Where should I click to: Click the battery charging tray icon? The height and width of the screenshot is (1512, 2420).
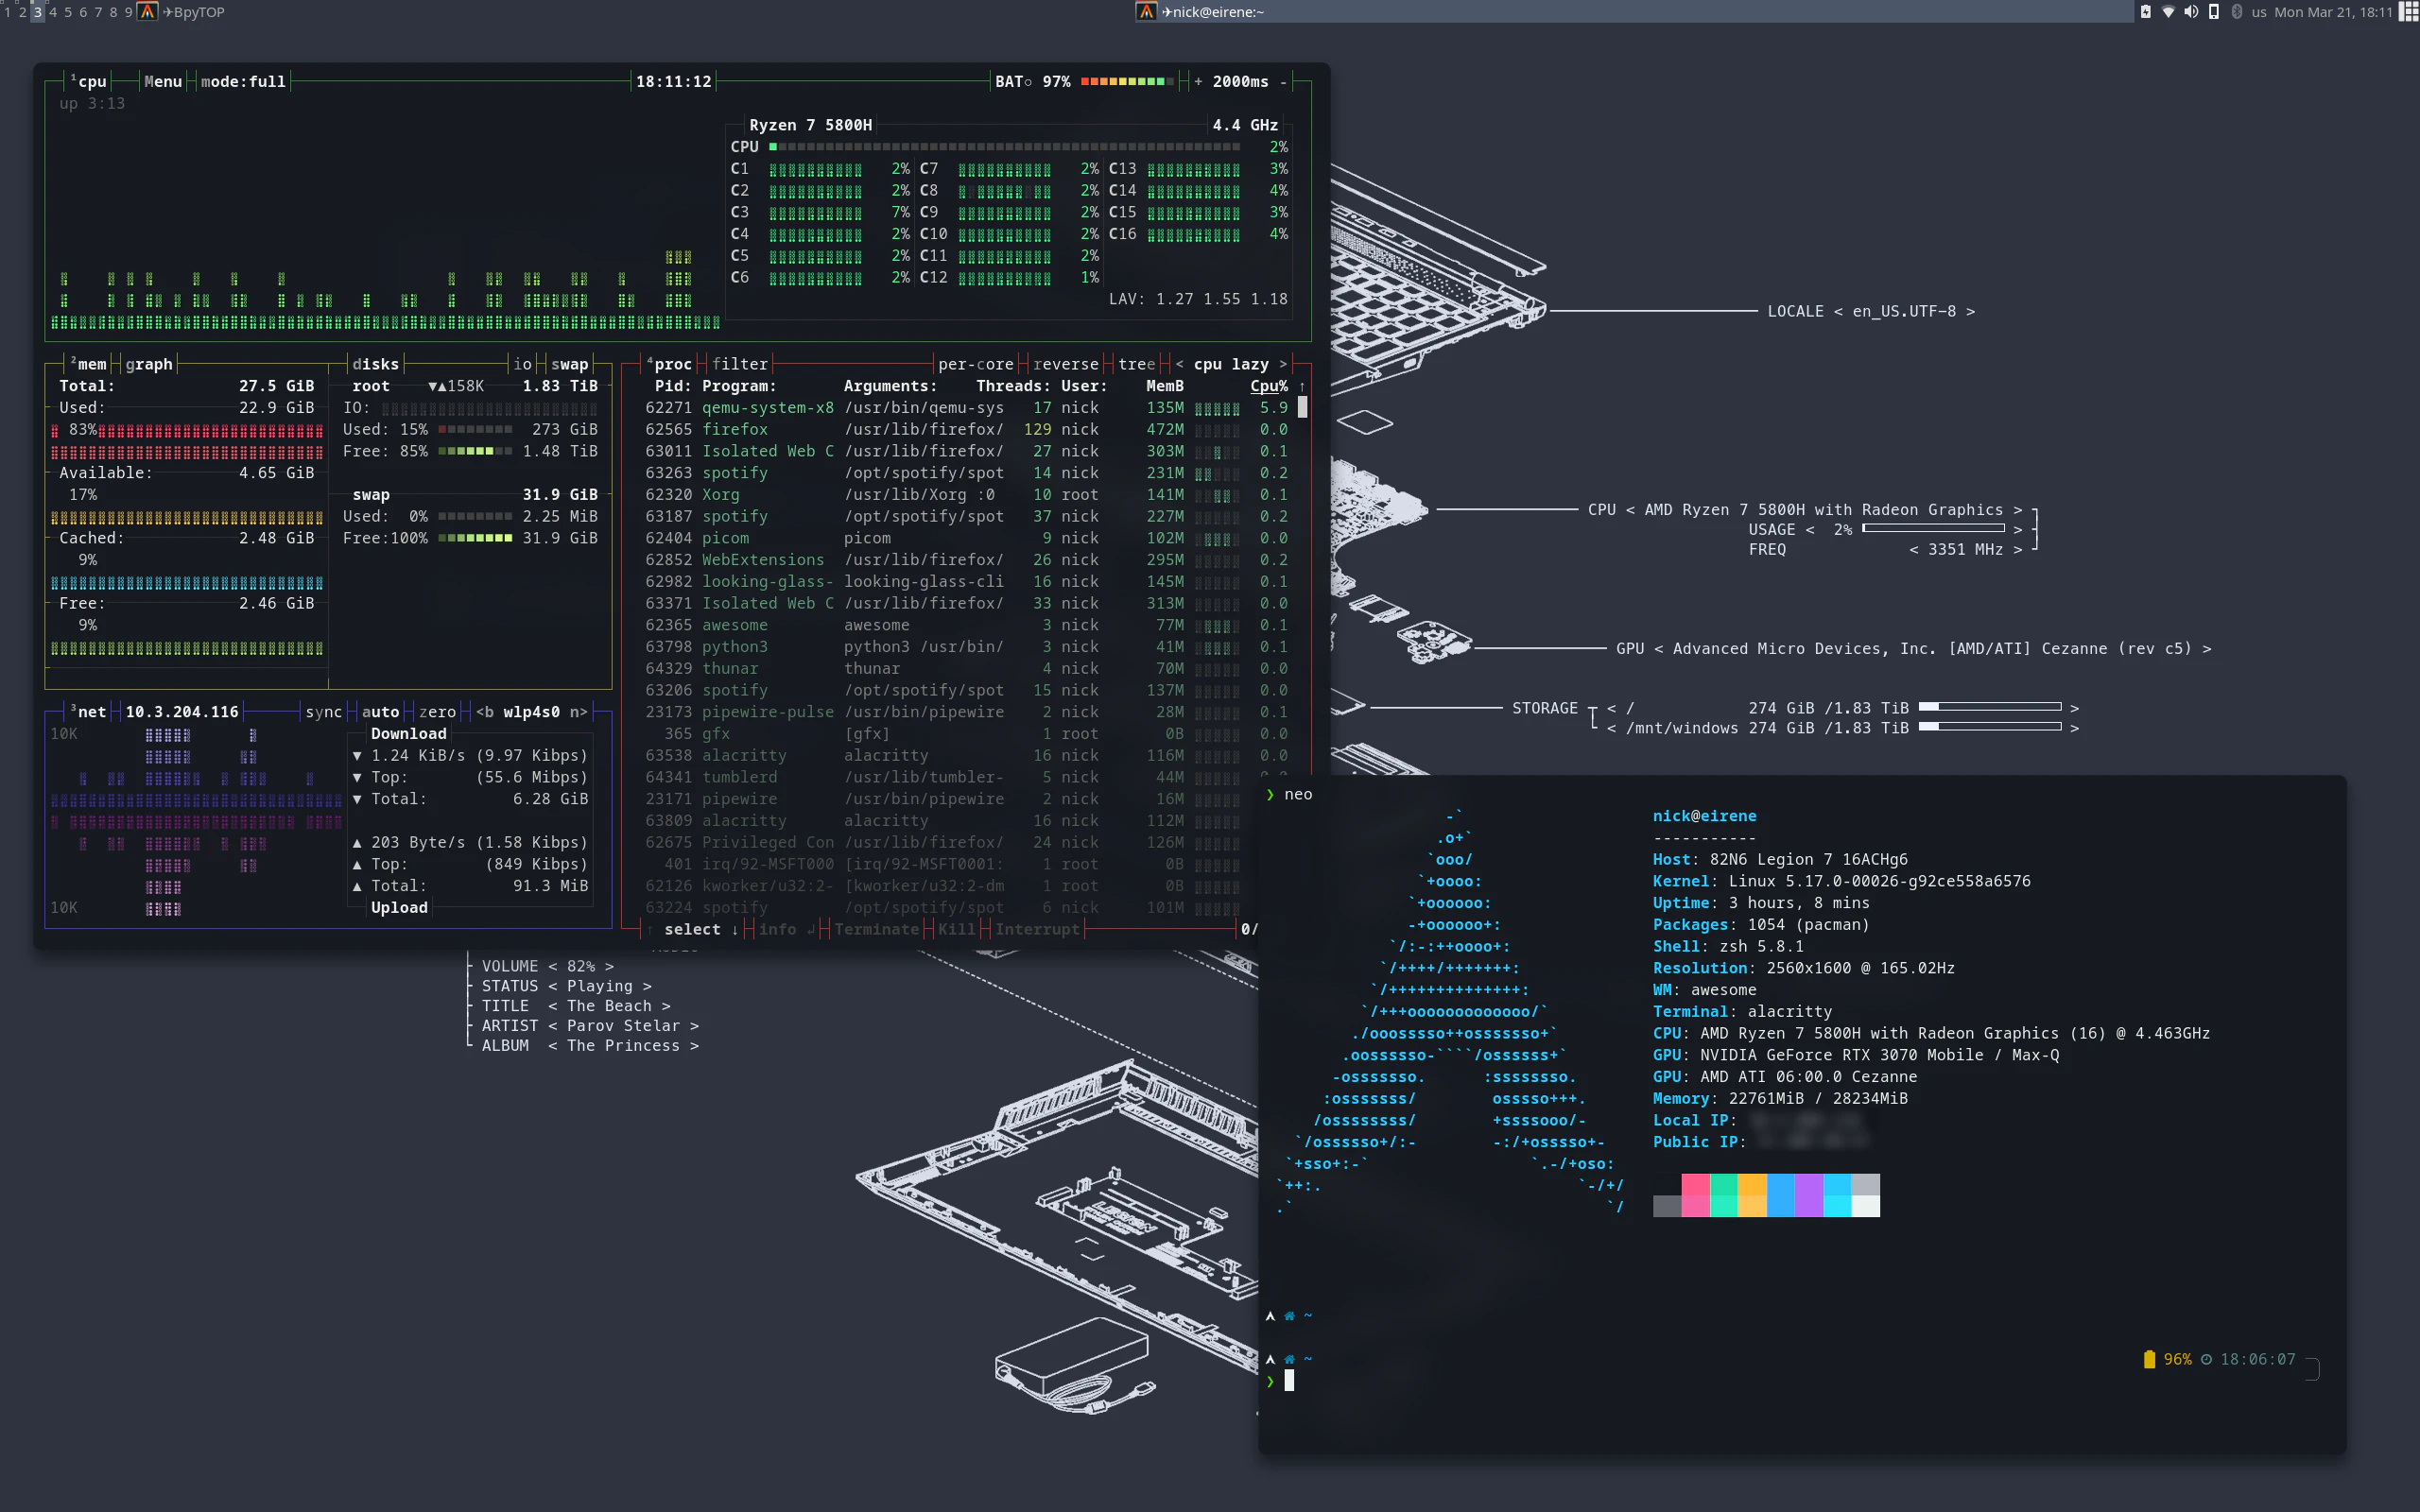point(2145,12)
